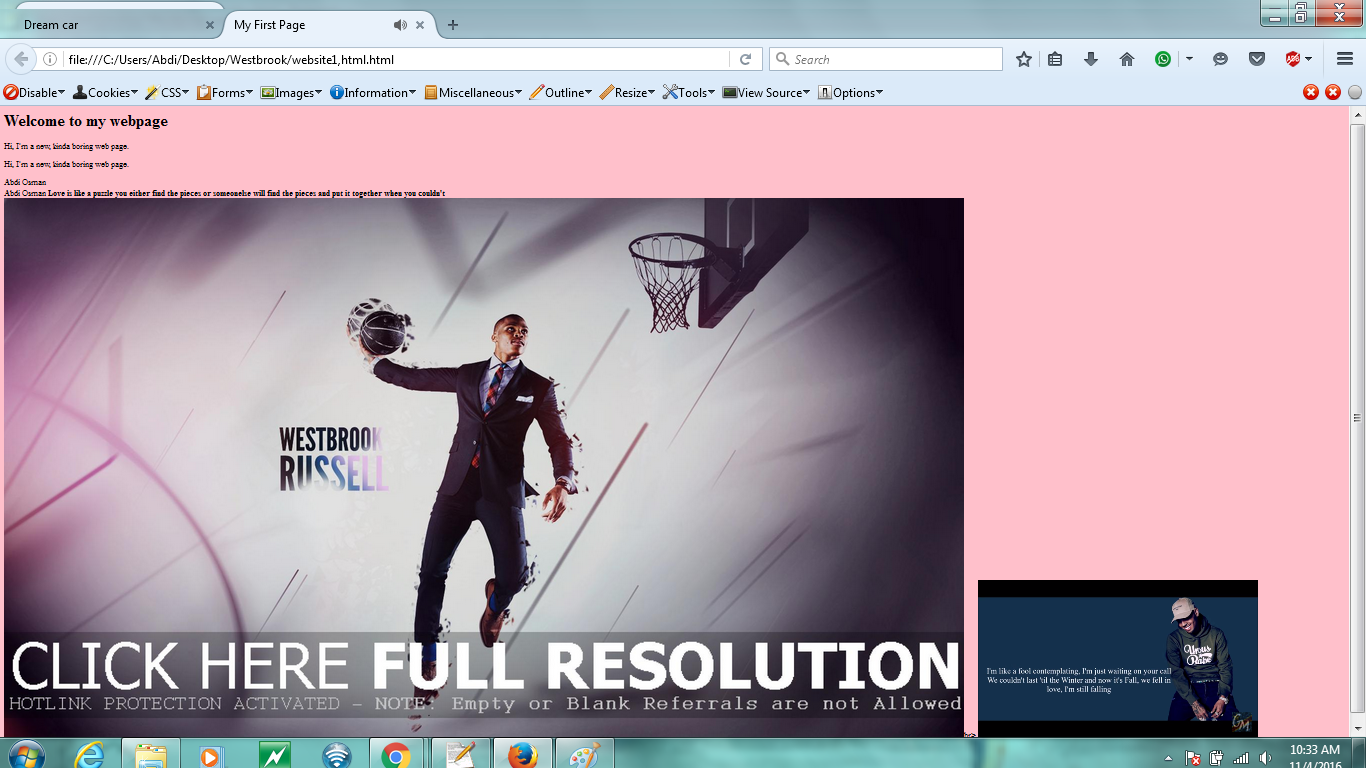This screenshot has height=768, width=1366.
Task: Save the page to Pocket
Action: (1257, 60)
